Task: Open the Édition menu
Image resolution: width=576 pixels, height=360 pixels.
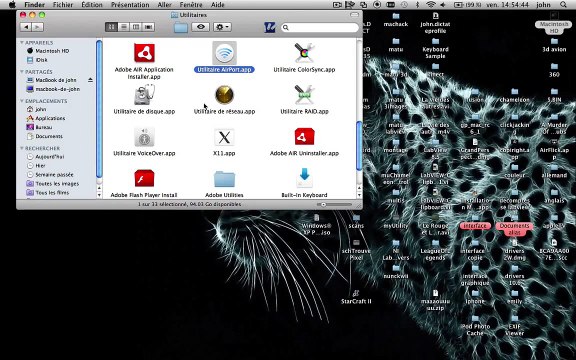Action: 92,5
